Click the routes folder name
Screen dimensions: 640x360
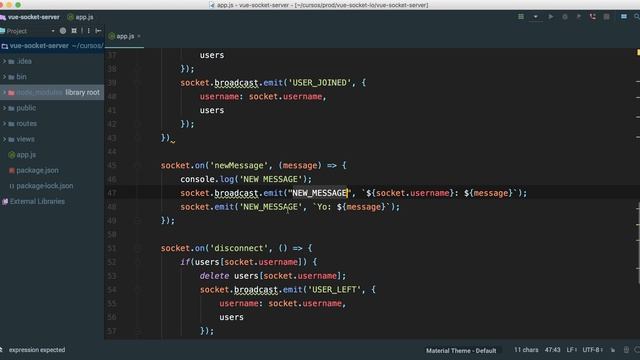[x=27, y=123]
